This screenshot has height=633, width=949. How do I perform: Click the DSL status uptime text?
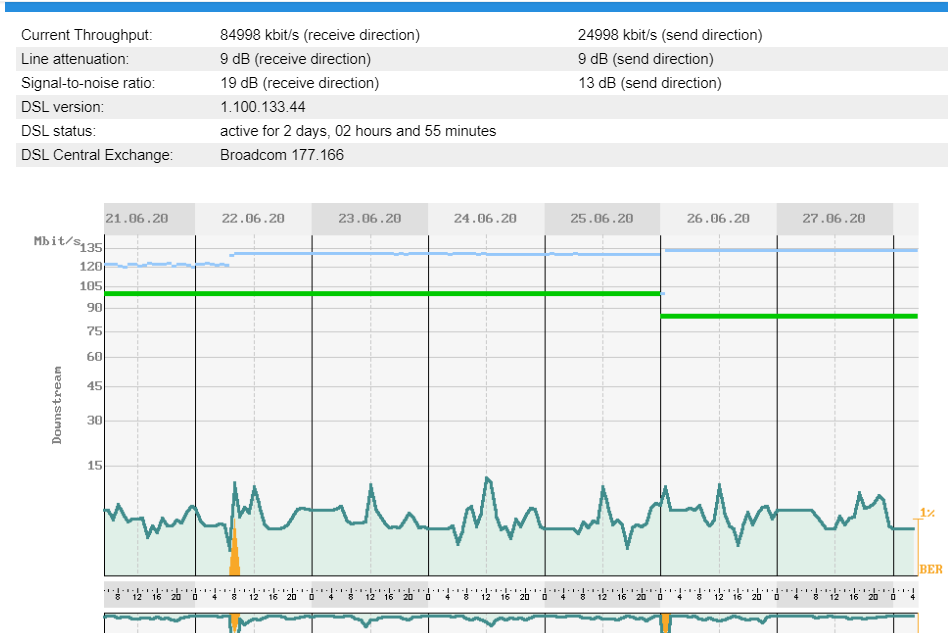click(357, 131)
